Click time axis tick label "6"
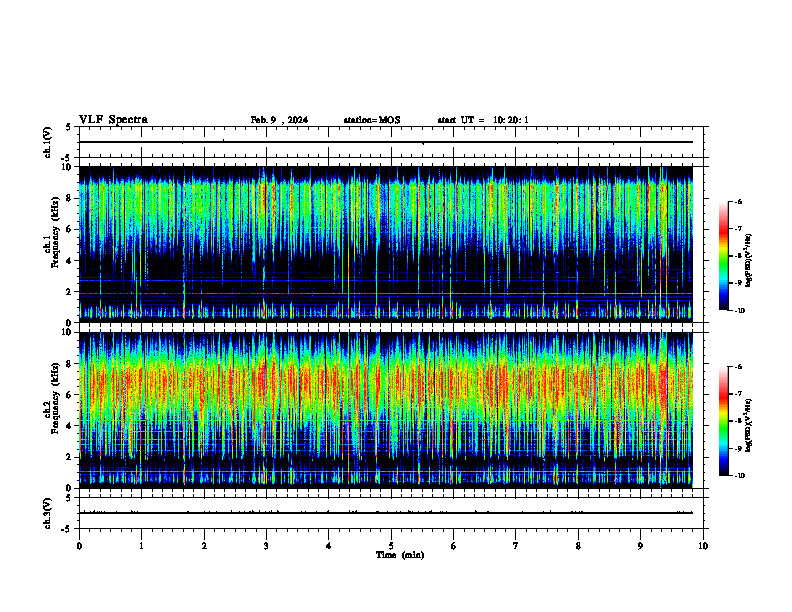Screen dimensions: 792x612 453,546
